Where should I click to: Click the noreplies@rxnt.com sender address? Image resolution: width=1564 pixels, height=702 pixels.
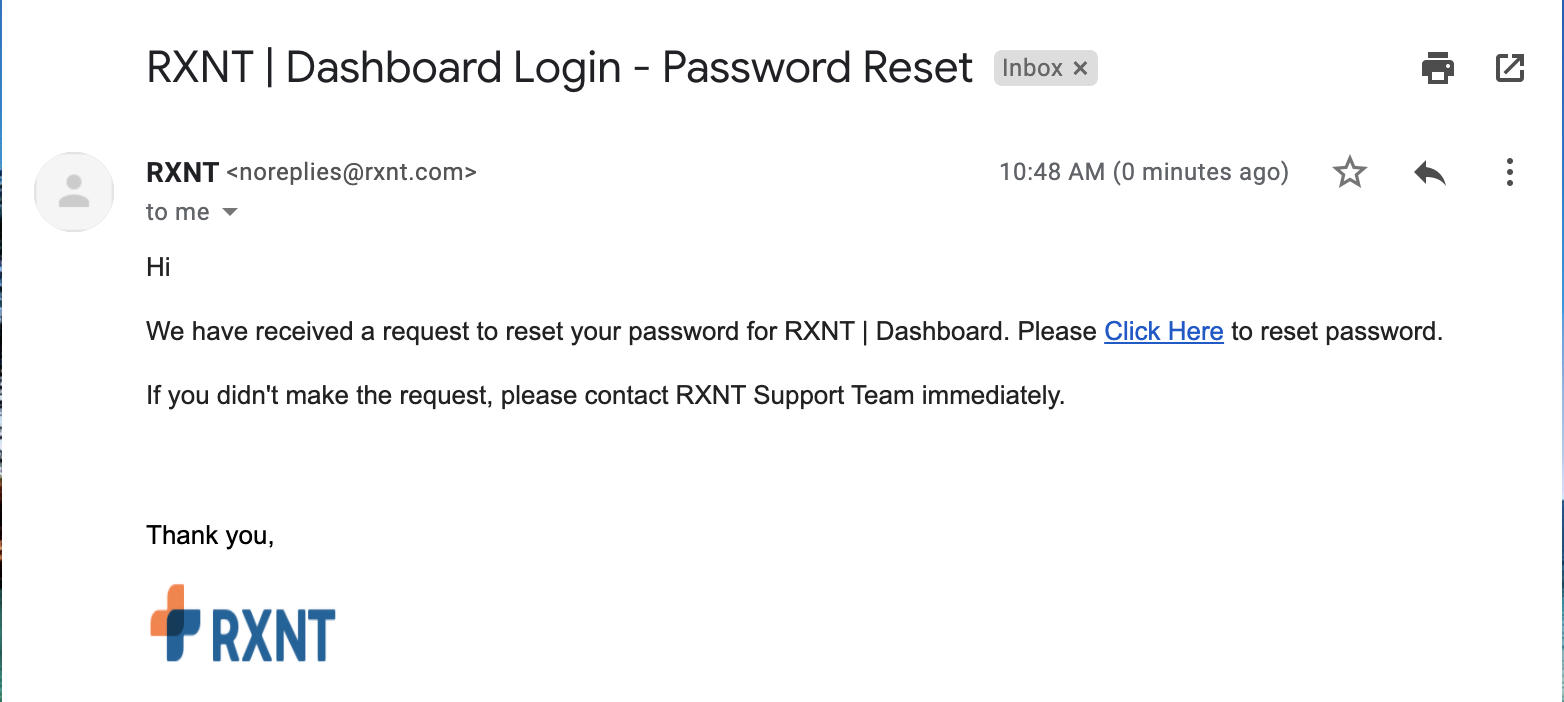tap(352, 172)
